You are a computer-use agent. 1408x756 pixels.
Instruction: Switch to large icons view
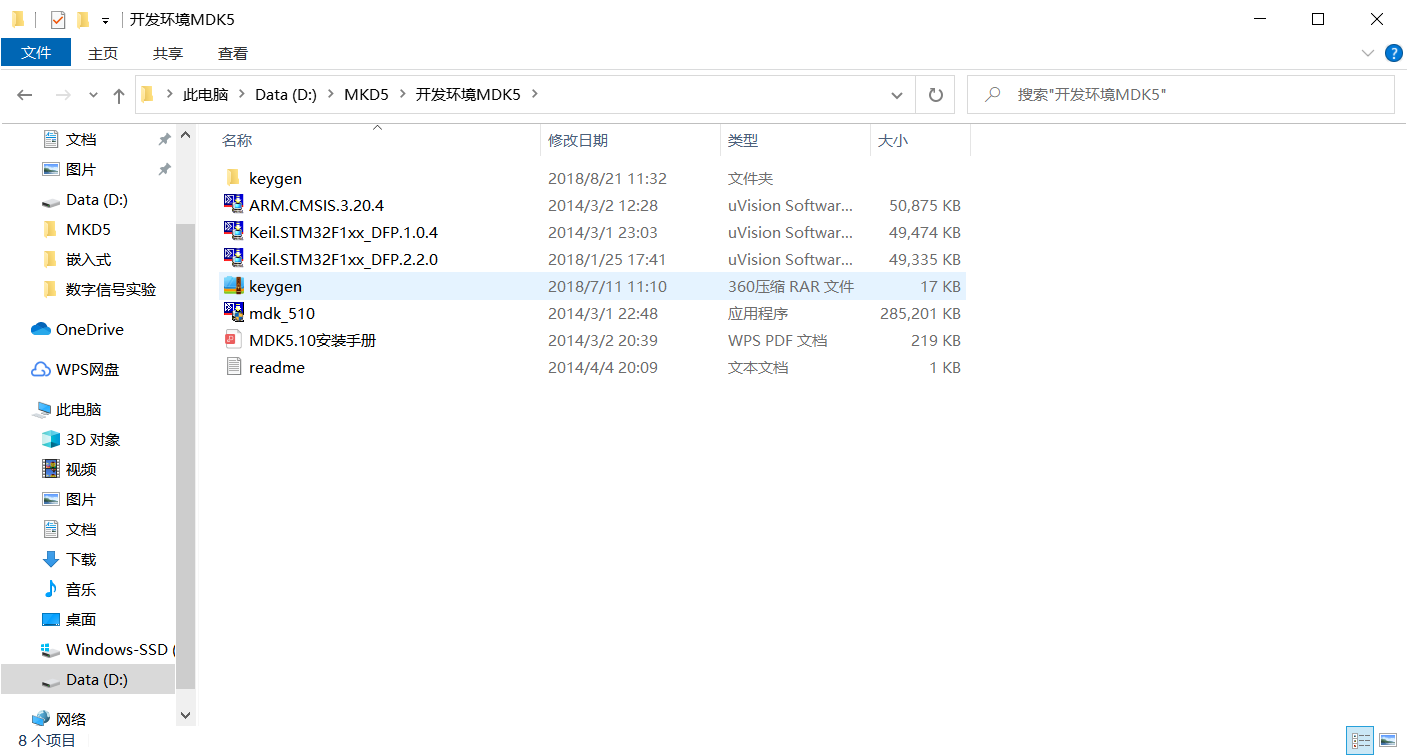[1387, 739]
